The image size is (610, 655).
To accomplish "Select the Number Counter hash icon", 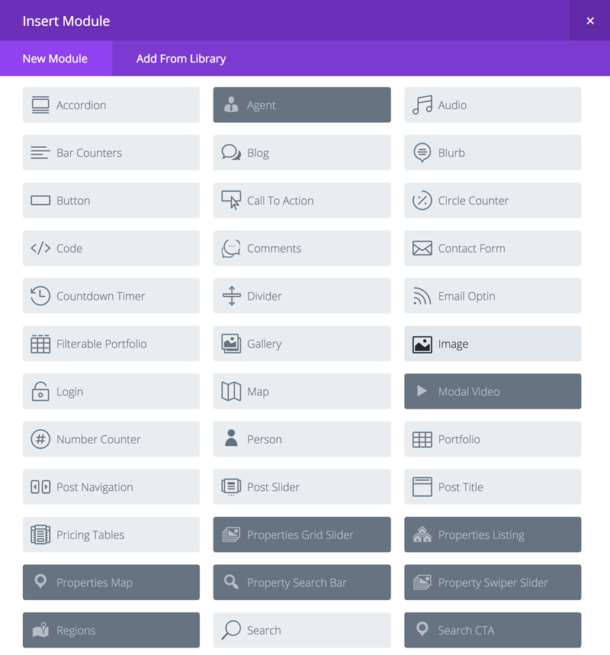I will pos(41,439).
